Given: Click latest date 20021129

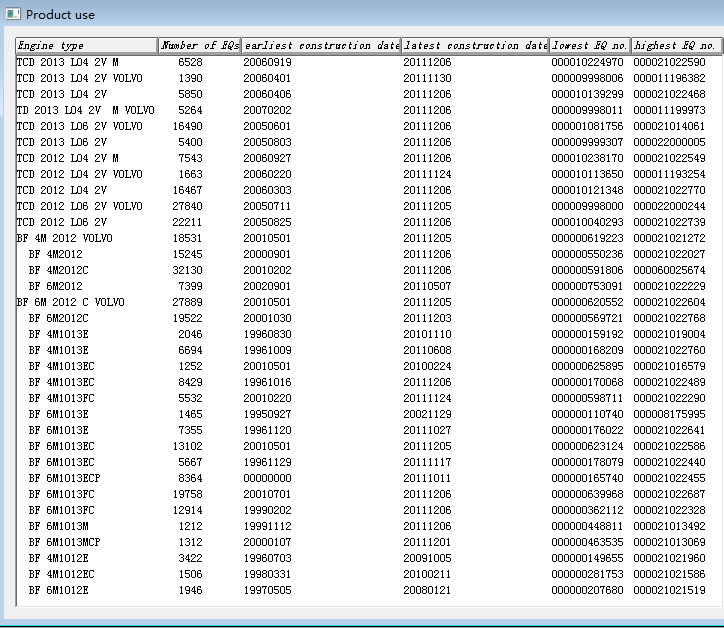Looking at the screenshot, I should click(x=427, y=414).
